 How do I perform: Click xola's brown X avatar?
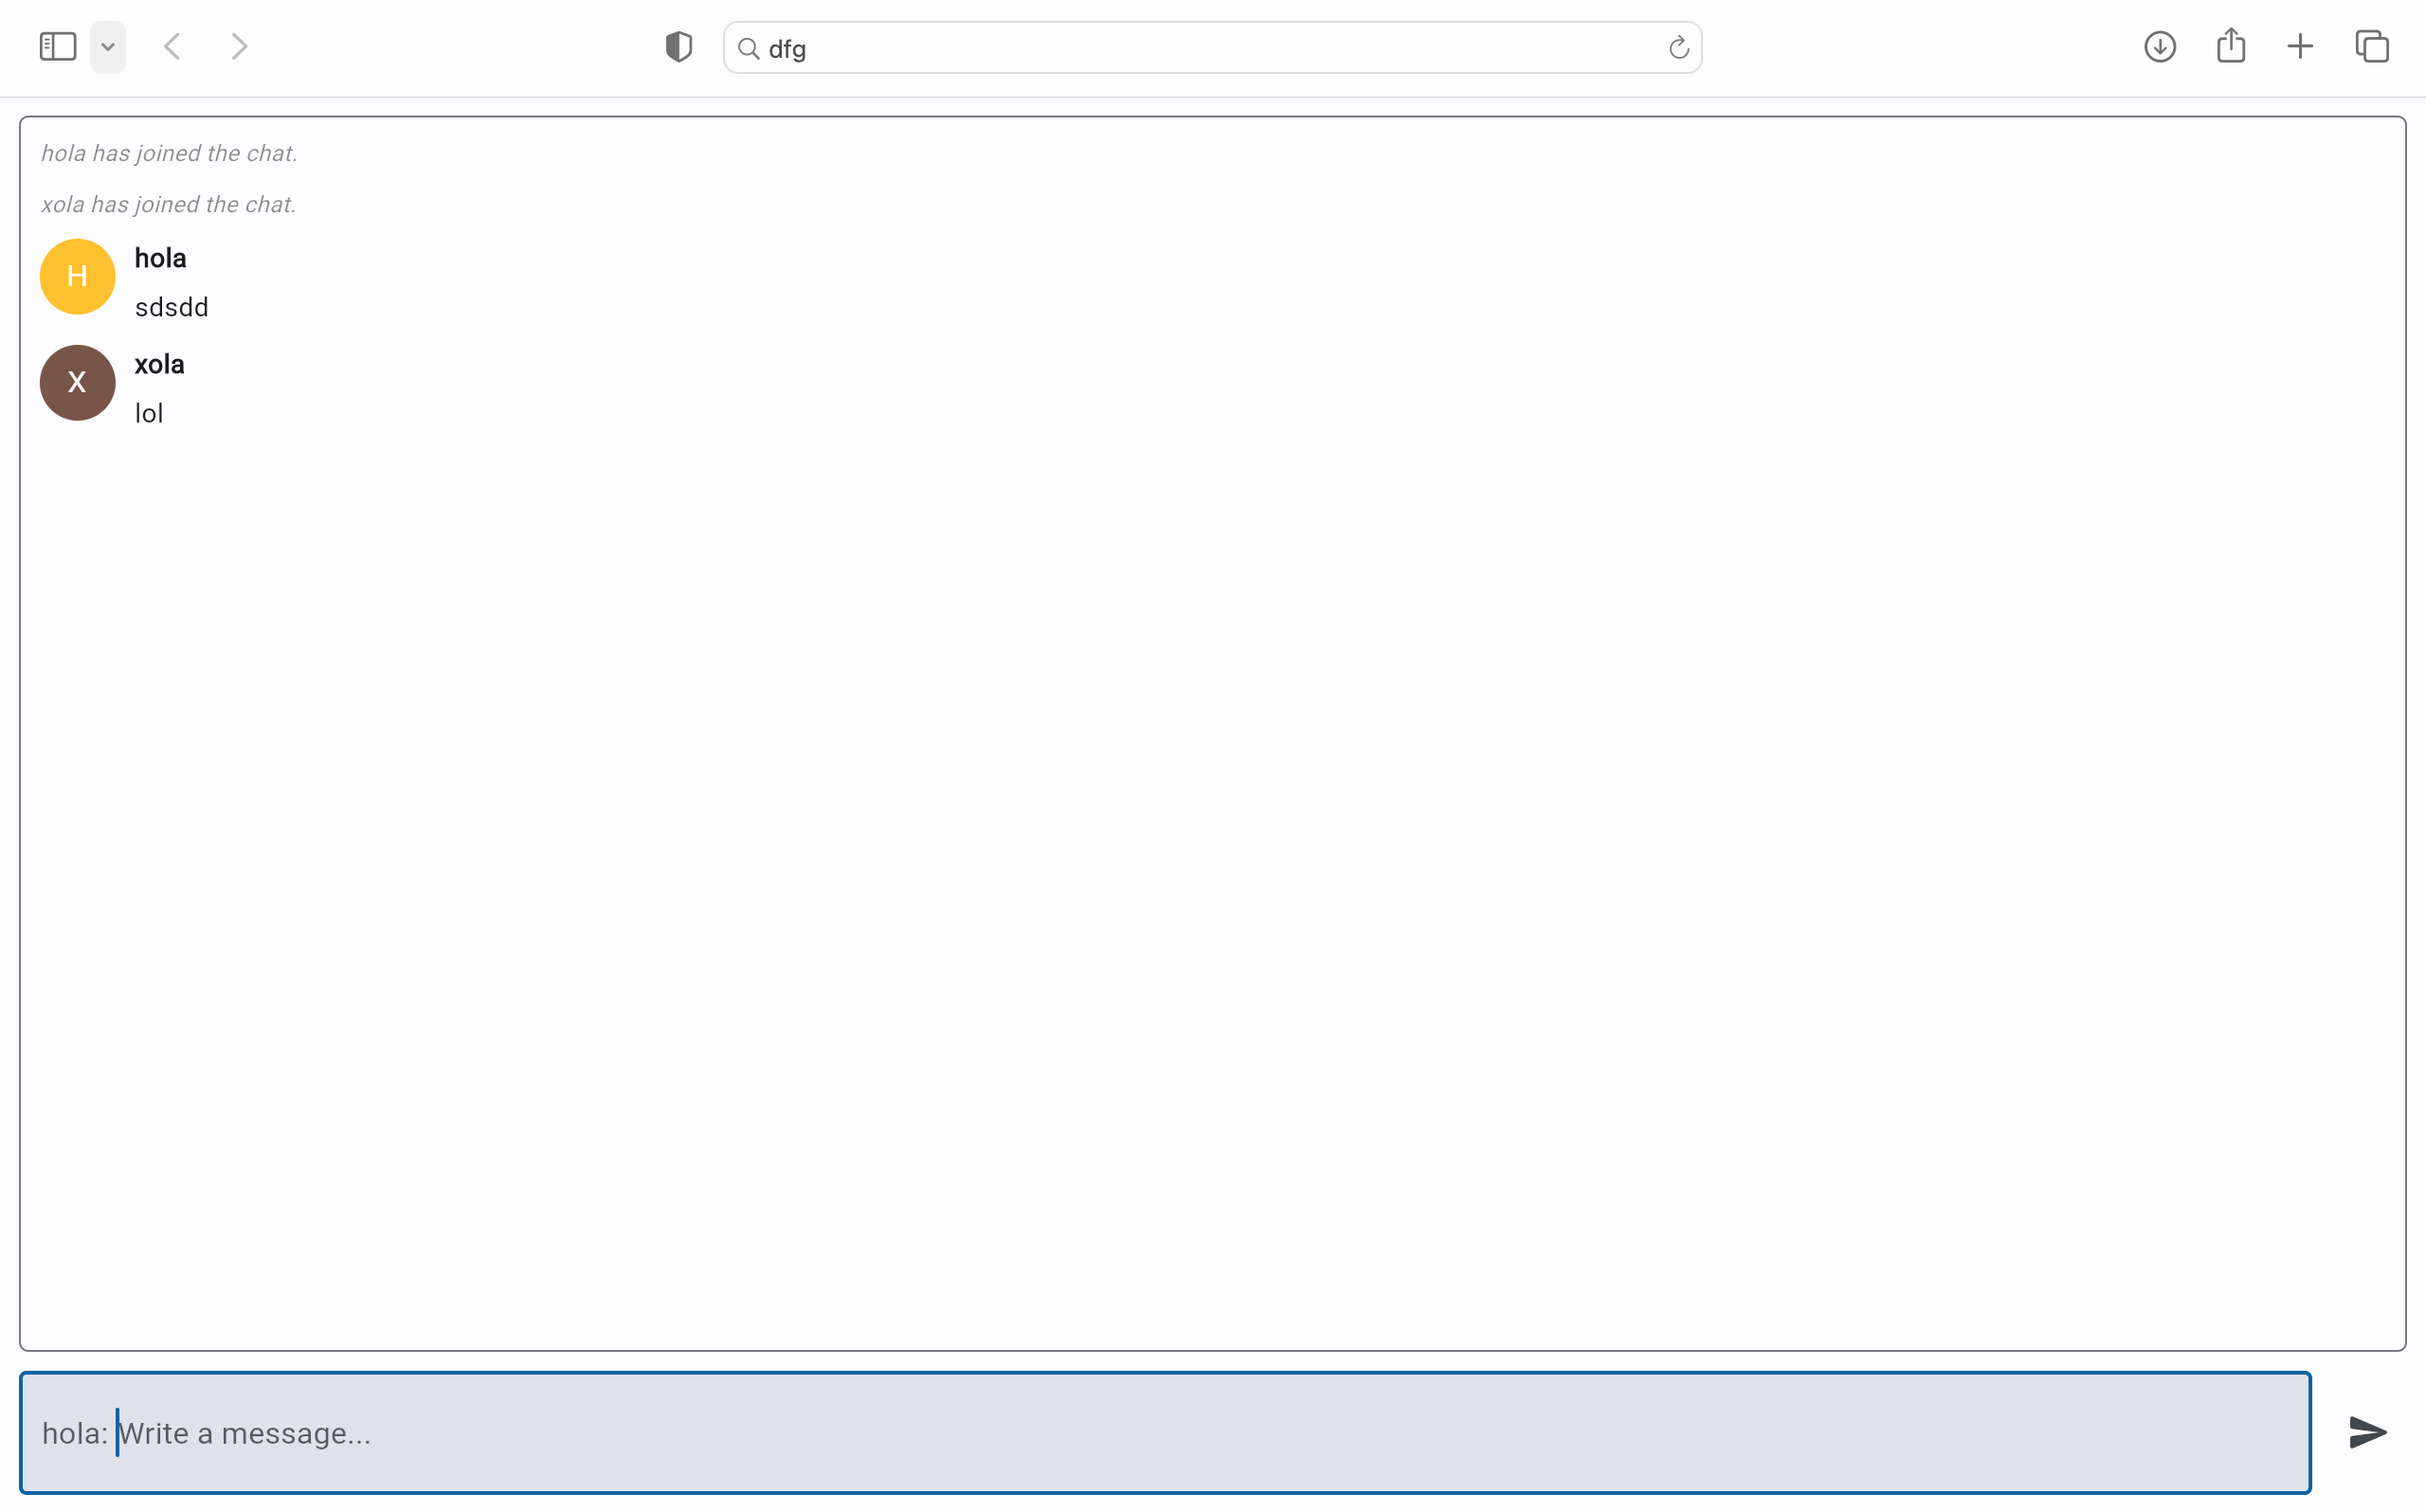tap(78, 383)
